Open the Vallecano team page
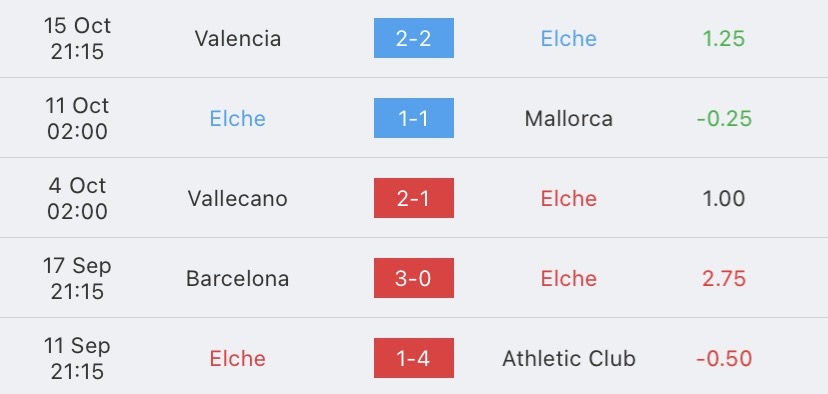Screen dimensions: 828x394 coord(238,199)
